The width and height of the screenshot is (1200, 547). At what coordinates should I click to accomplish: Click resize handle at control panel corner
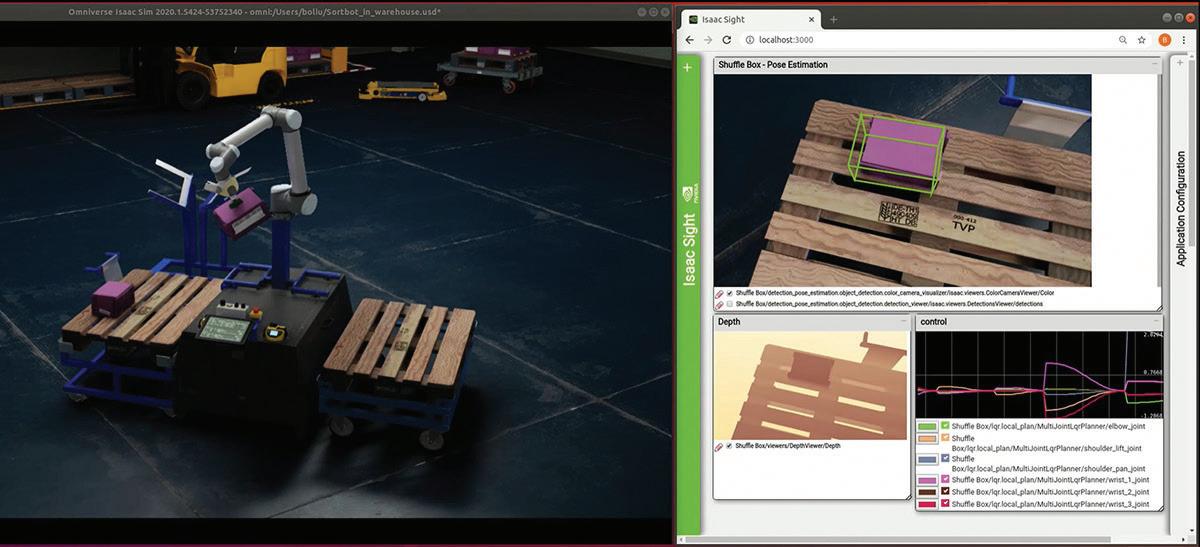(1160, 507)
